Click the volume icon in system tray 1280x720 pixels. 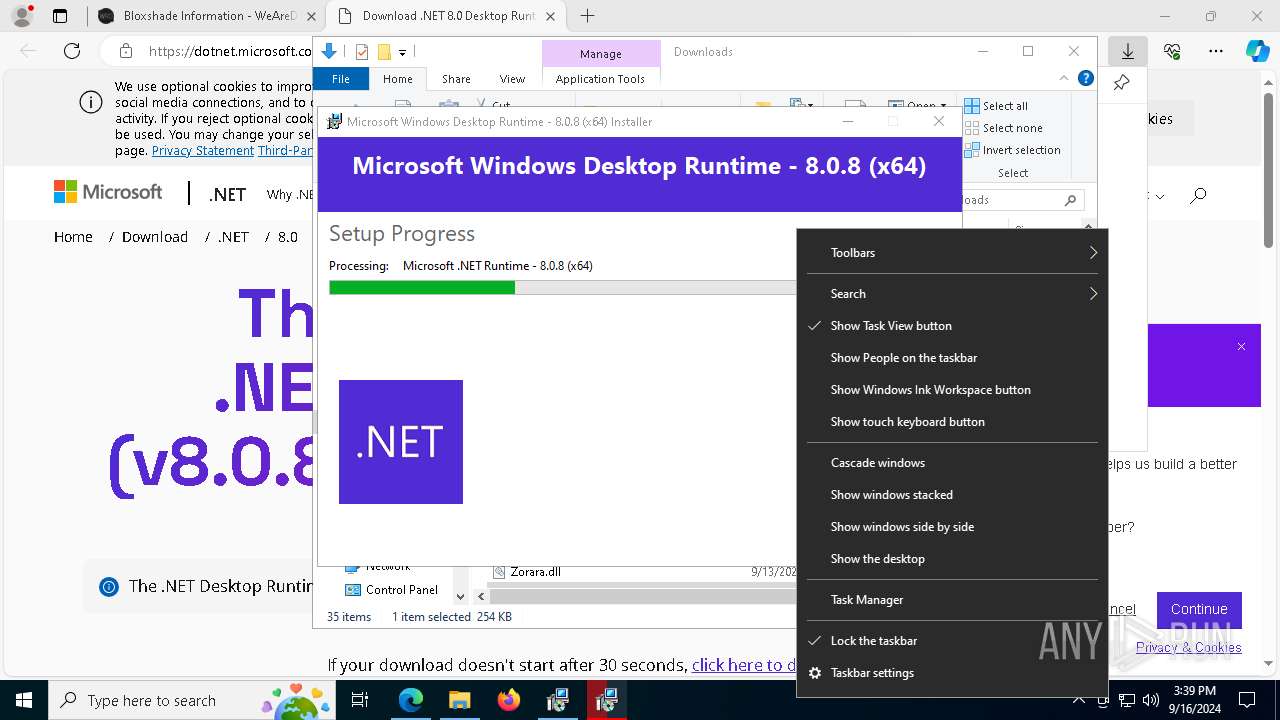1150,700
